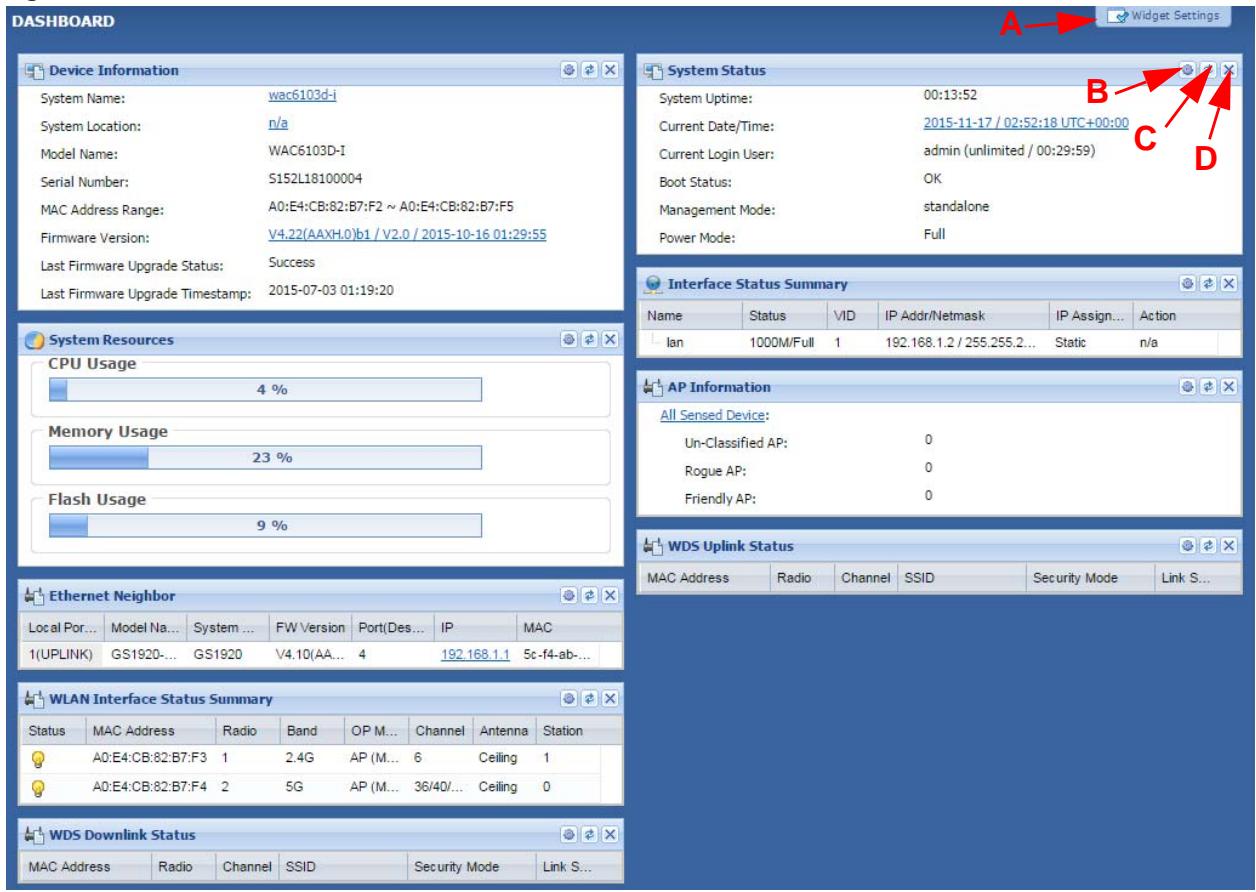Open refresh time setting of Ethernet Neighbor widget
This screenshot has width=1256, height=892.
tap(568, 596)
